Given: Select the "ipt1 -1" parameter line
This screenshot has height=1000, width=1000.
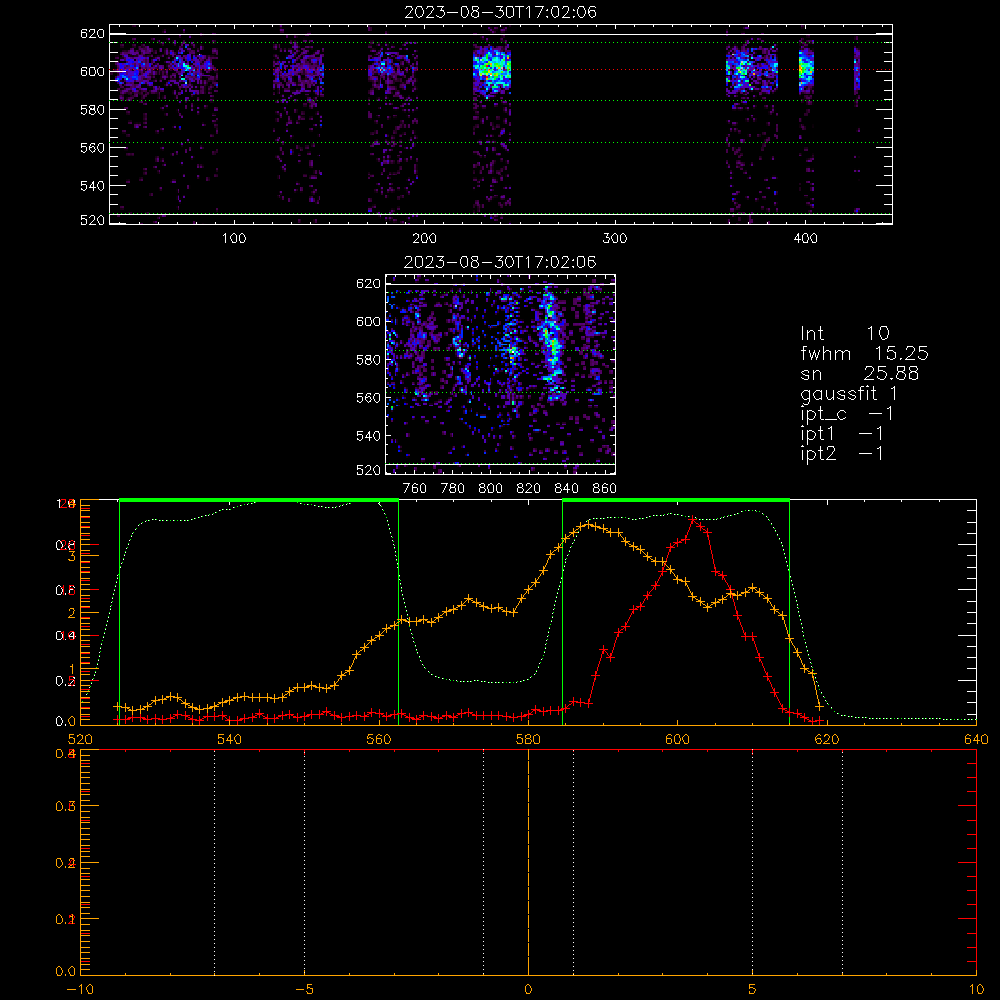Looking at the screenshot, I should [842, 434].
